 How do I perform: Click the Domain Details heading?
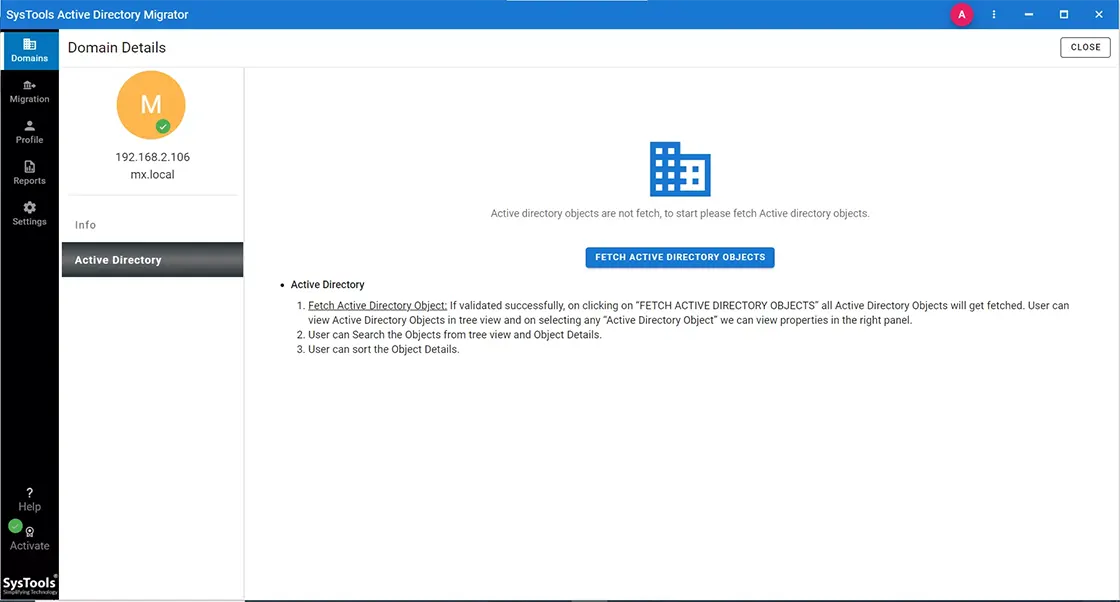[x=116, y=48]
